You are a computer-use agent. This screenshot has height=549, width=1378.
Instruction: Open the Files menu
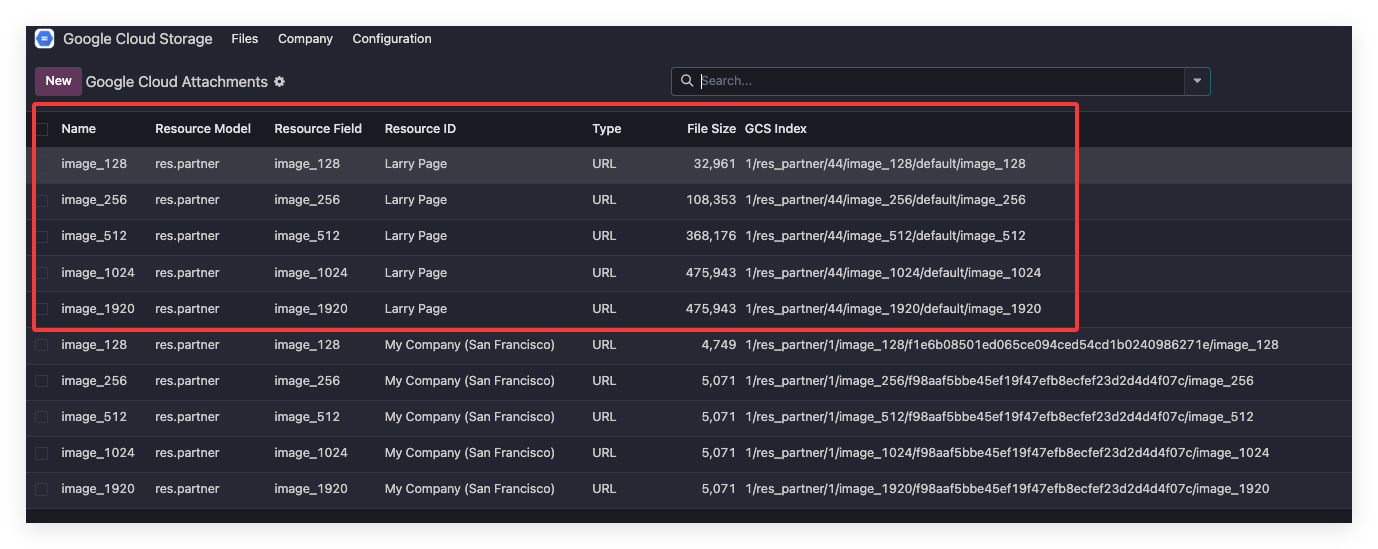tap(244, 39)
